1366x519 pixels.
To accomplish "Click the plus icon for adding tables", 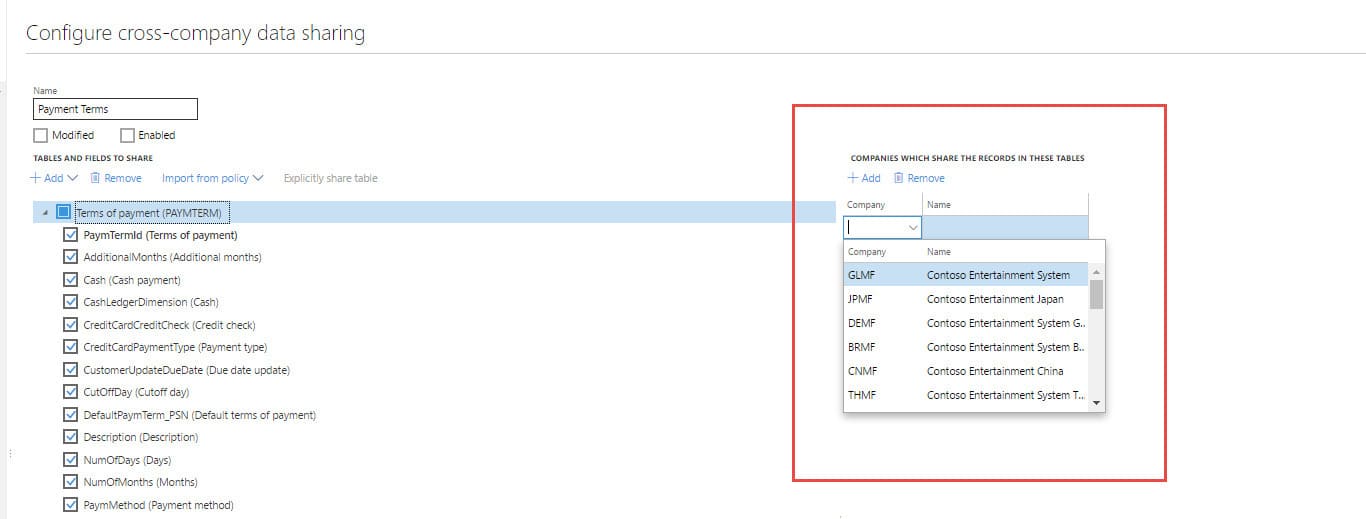I will click(35, 178).
